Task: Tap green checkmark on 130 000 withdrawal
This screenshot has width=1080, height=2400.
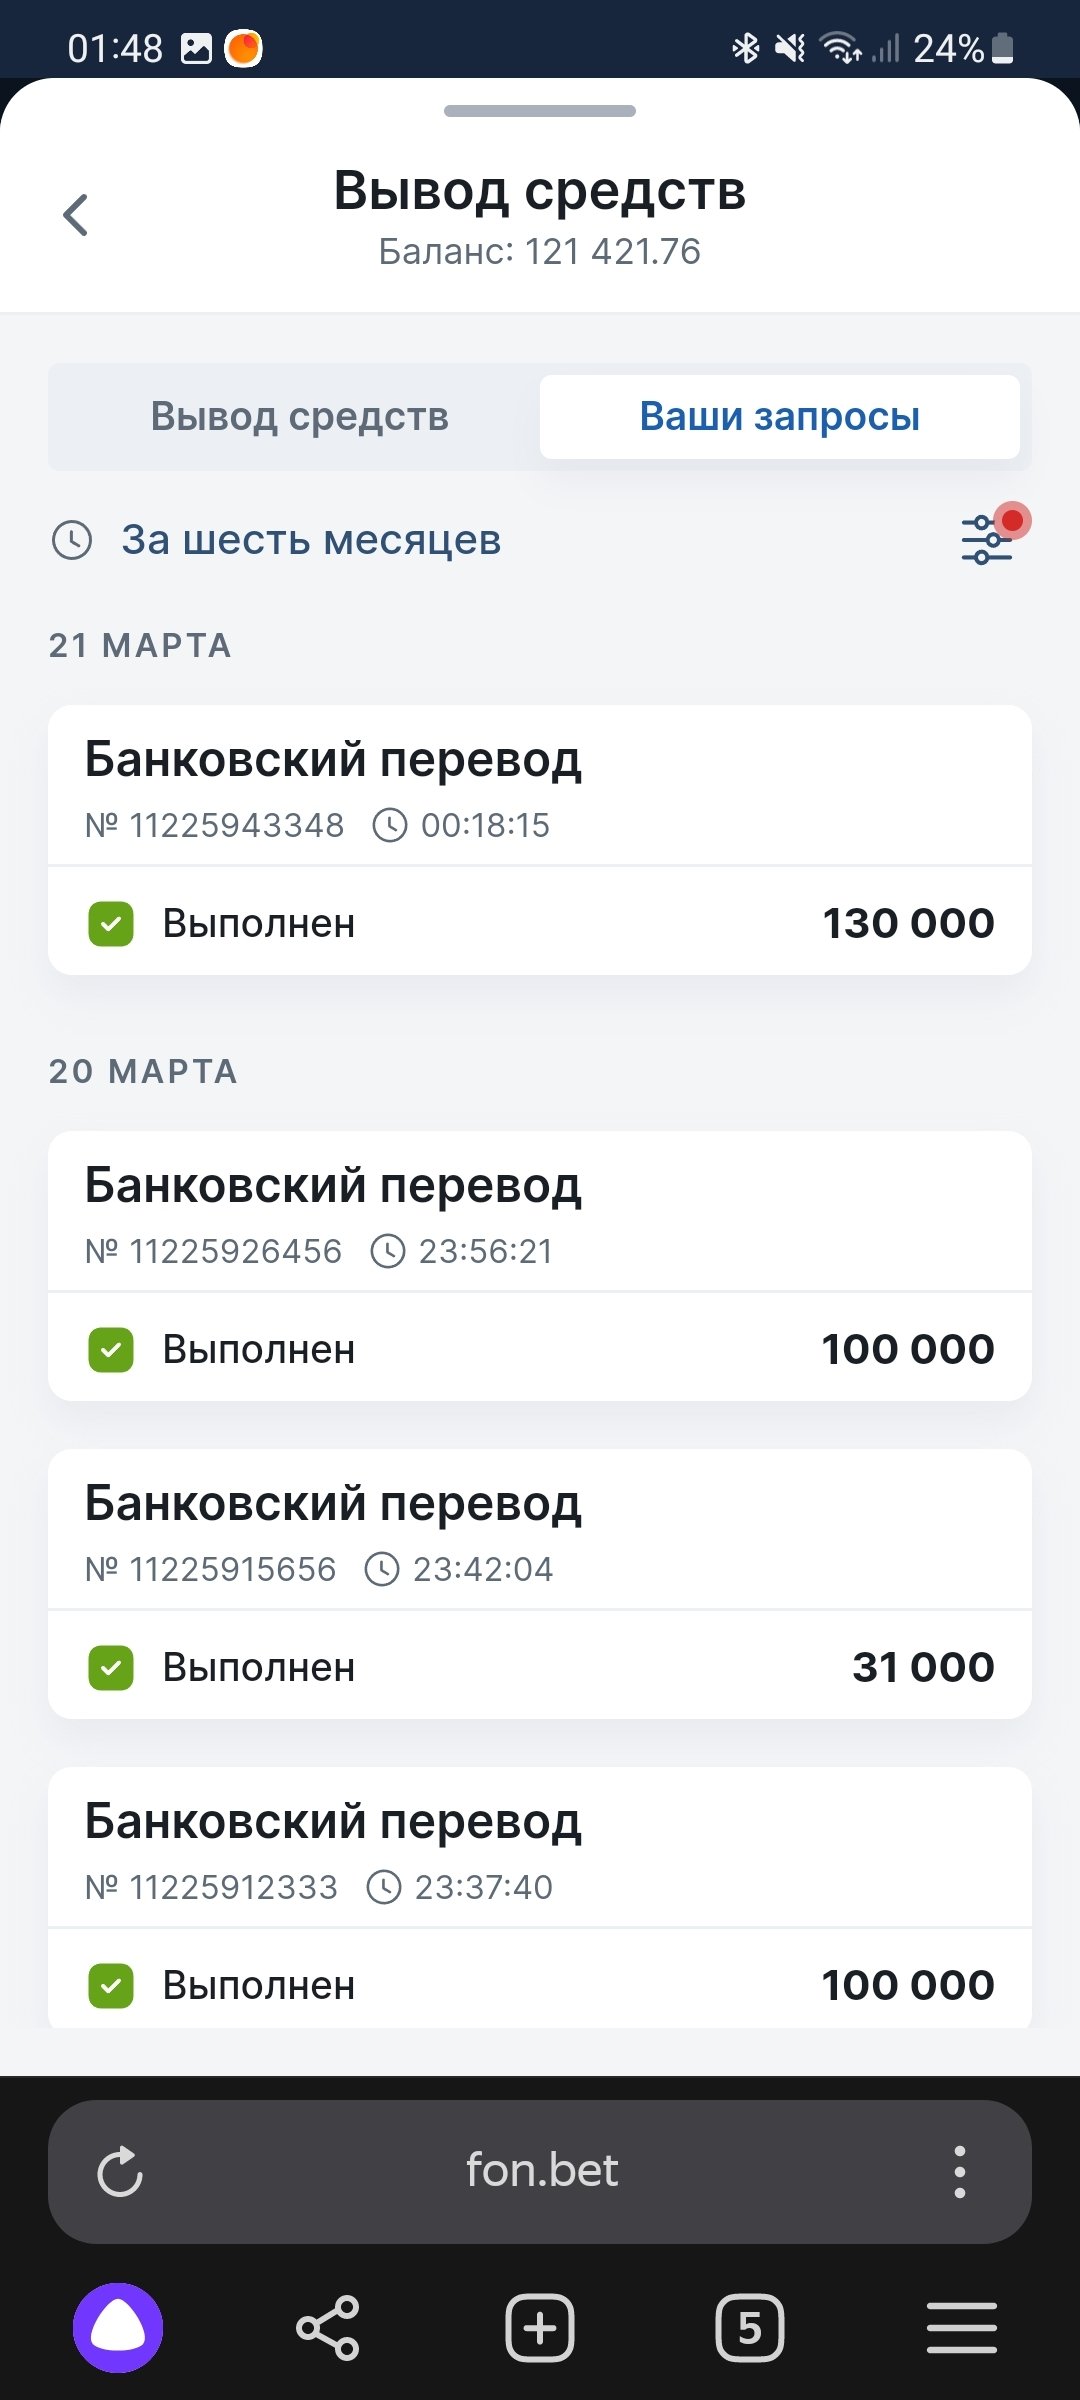Action: pos(111,923)
